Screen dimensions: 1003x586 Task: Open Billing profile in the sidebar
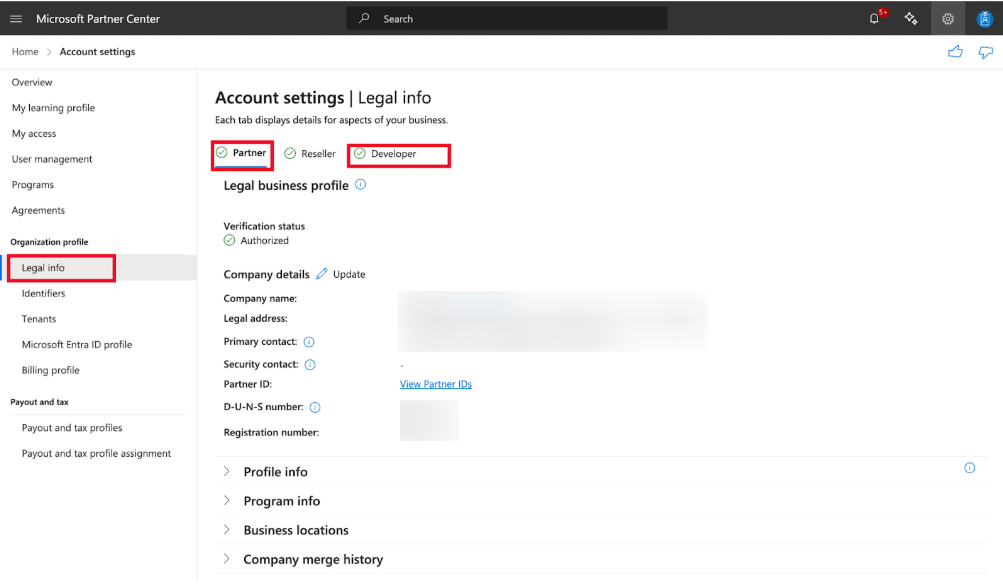tap(51, 370)
